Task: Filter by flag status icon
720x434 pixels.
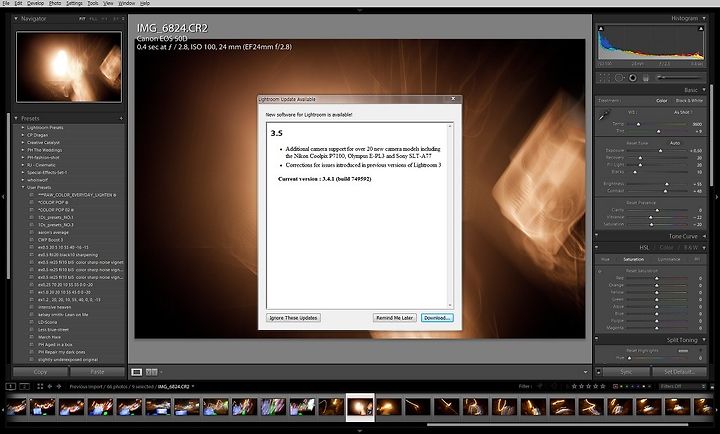Action: [540, 387]
